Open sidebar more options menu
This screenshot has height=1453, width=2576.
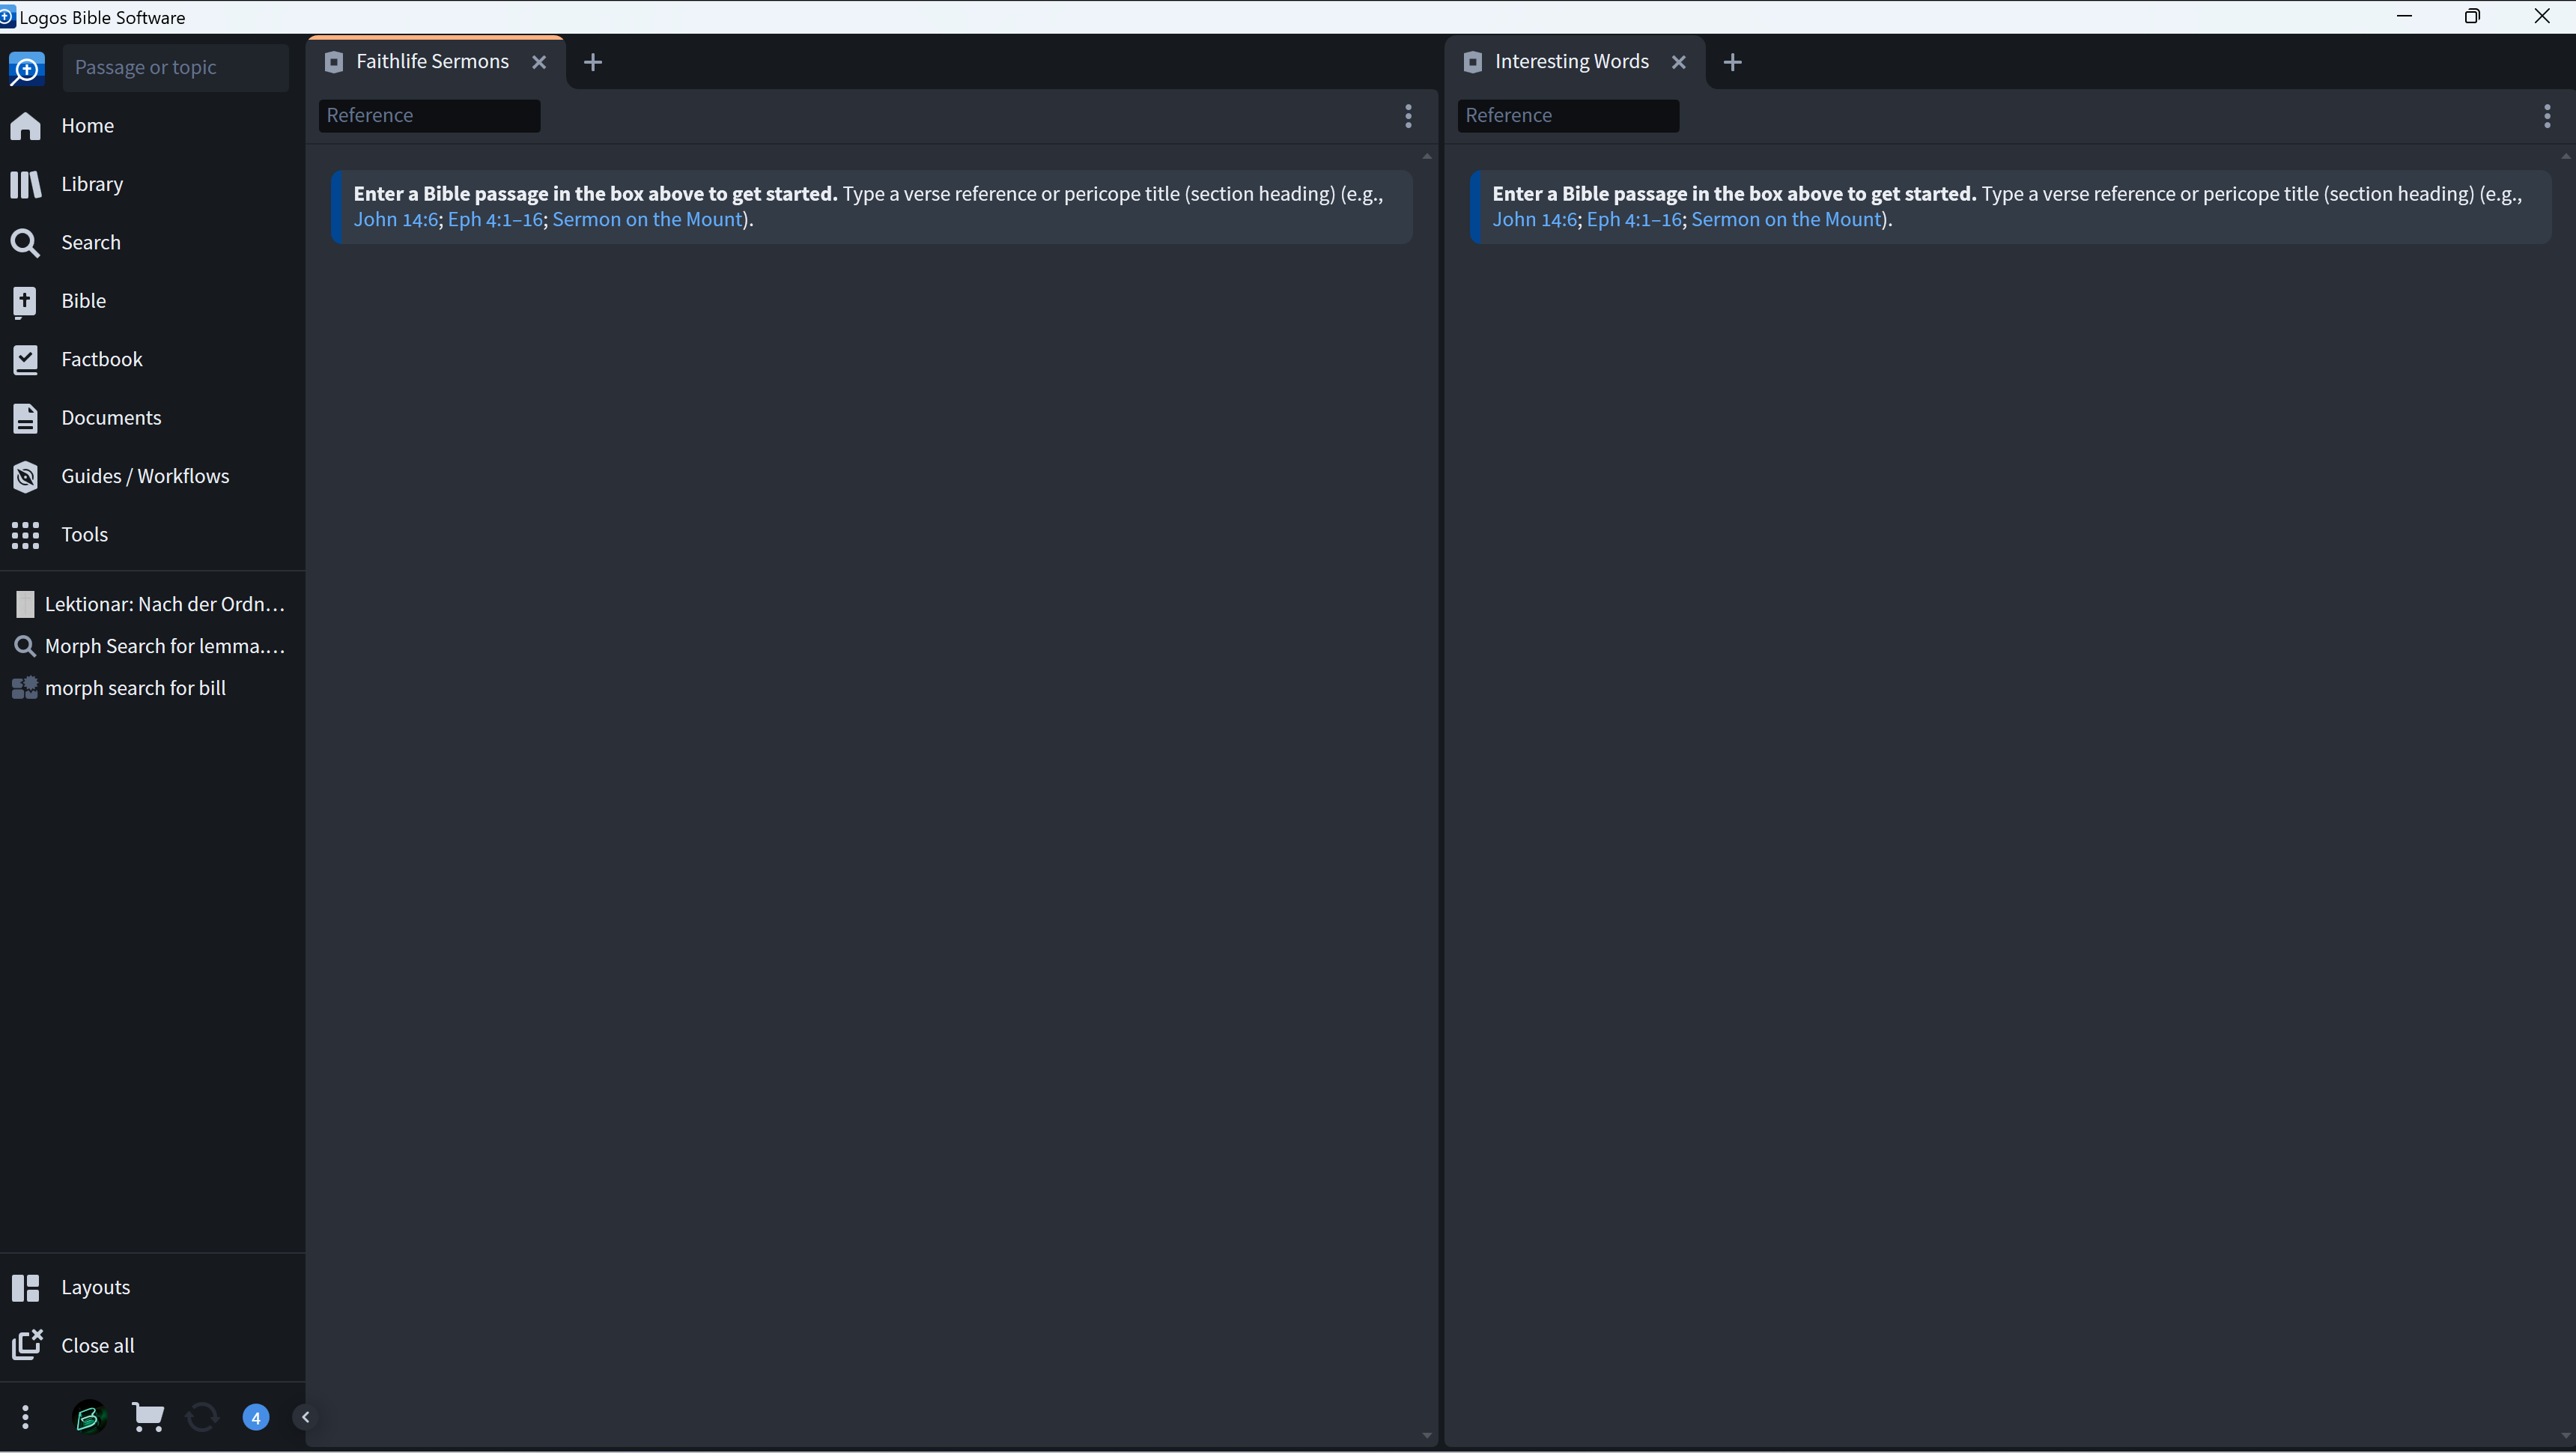point(25,1417)
